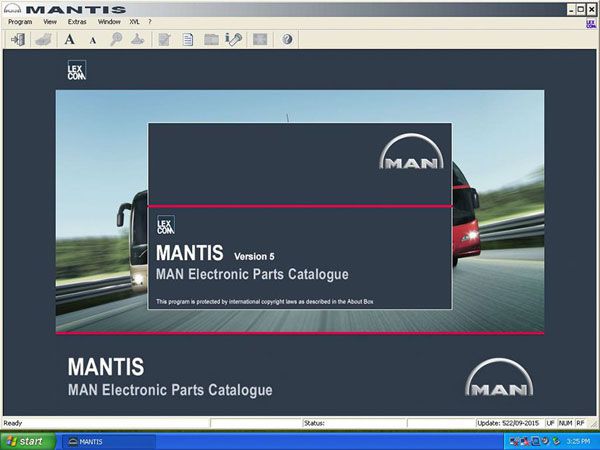Click the MANTIS Version 5 splash panel
600x450 pixels.
(x=299, y=216)
